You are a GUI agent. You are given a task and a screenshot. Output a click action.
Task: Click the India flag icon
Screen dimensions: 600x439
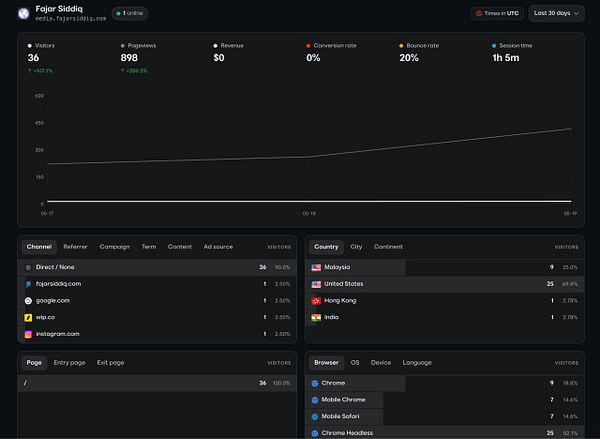[x=316, y=317]
